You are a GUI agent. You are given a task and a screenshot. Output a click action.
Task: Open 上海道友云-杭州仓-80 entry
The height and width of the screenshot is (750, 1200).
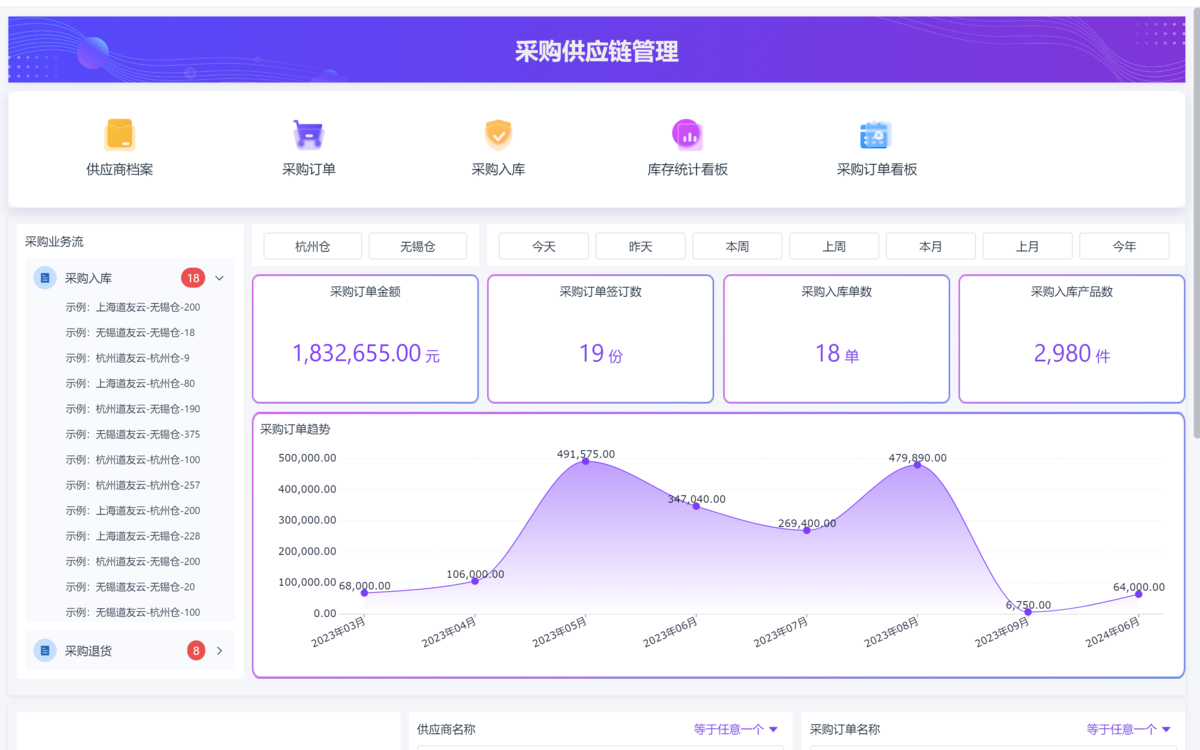[130, 384]
